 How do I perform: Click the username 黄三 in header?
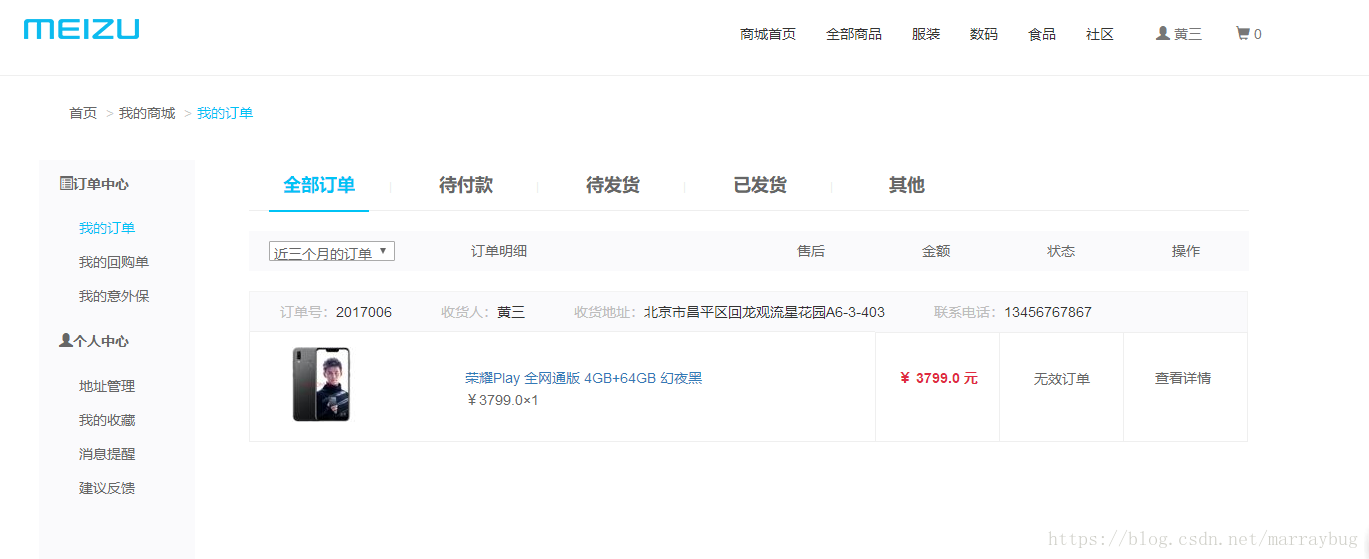pos(1188,34)
